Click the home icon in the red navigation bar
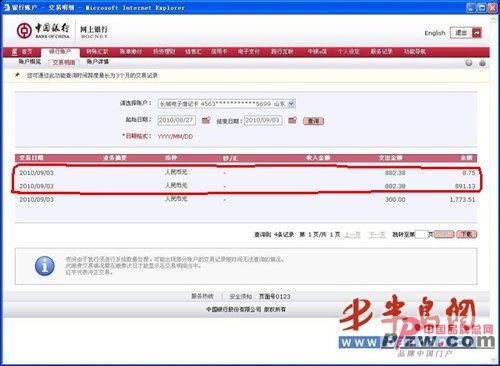 14,52
